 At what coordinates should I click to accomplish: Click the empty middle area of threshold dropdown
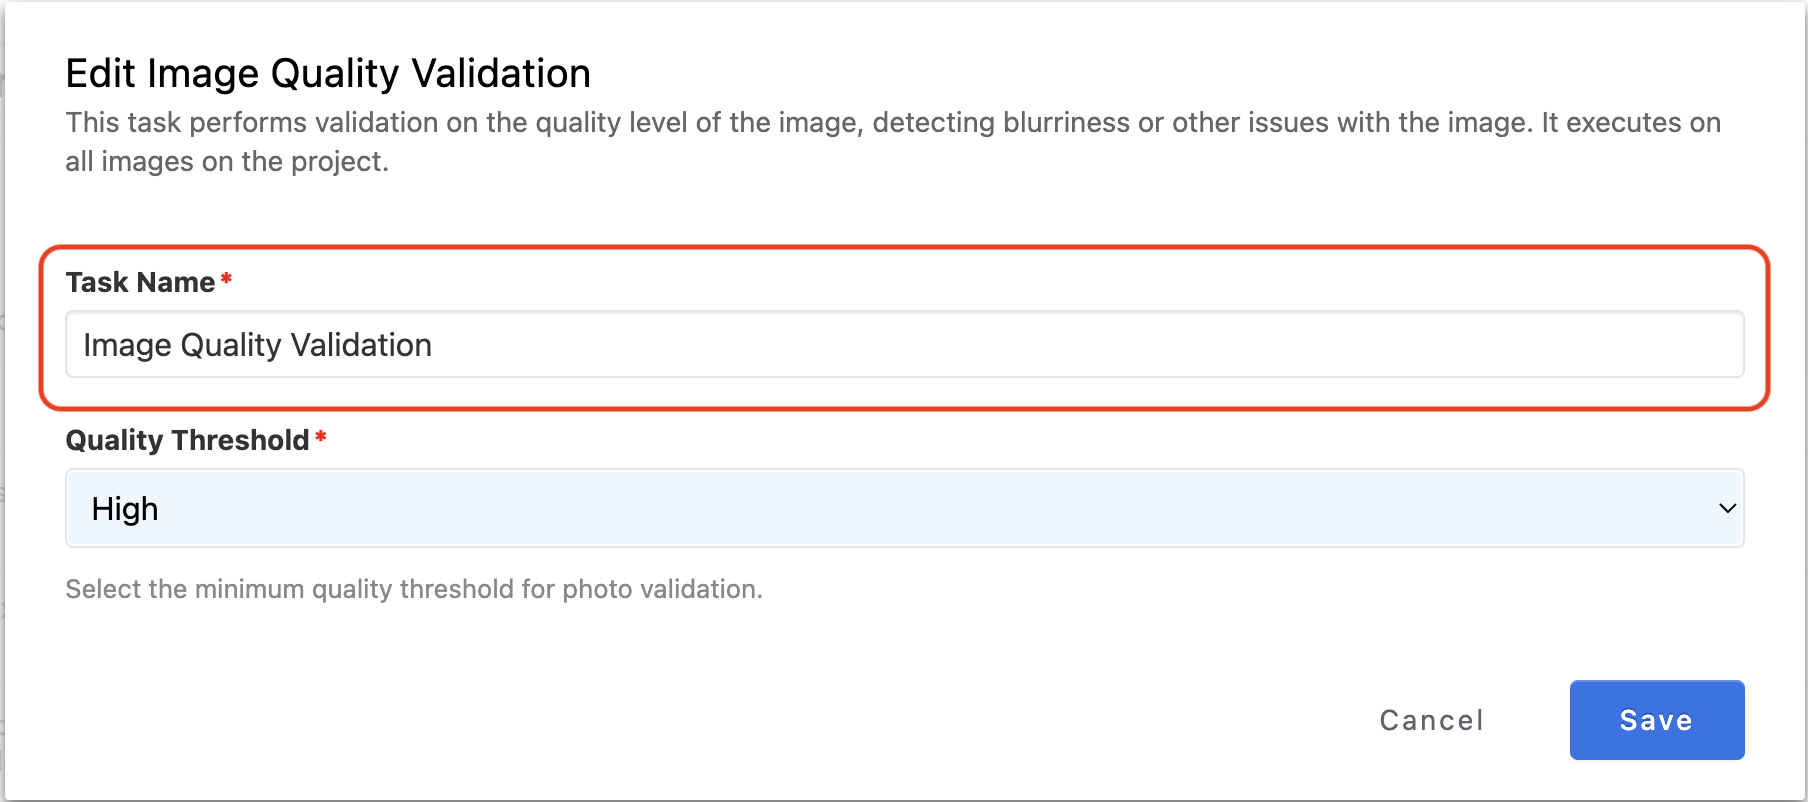coord(904,508)
